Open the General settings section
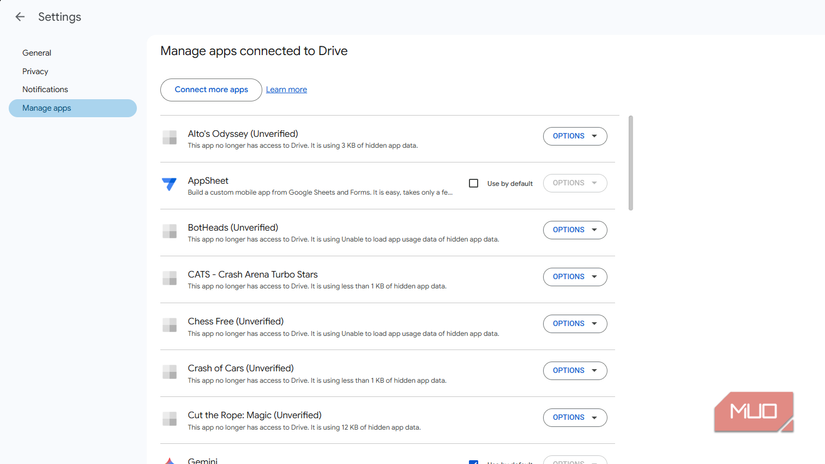825x464 pixels. (37, 53)
